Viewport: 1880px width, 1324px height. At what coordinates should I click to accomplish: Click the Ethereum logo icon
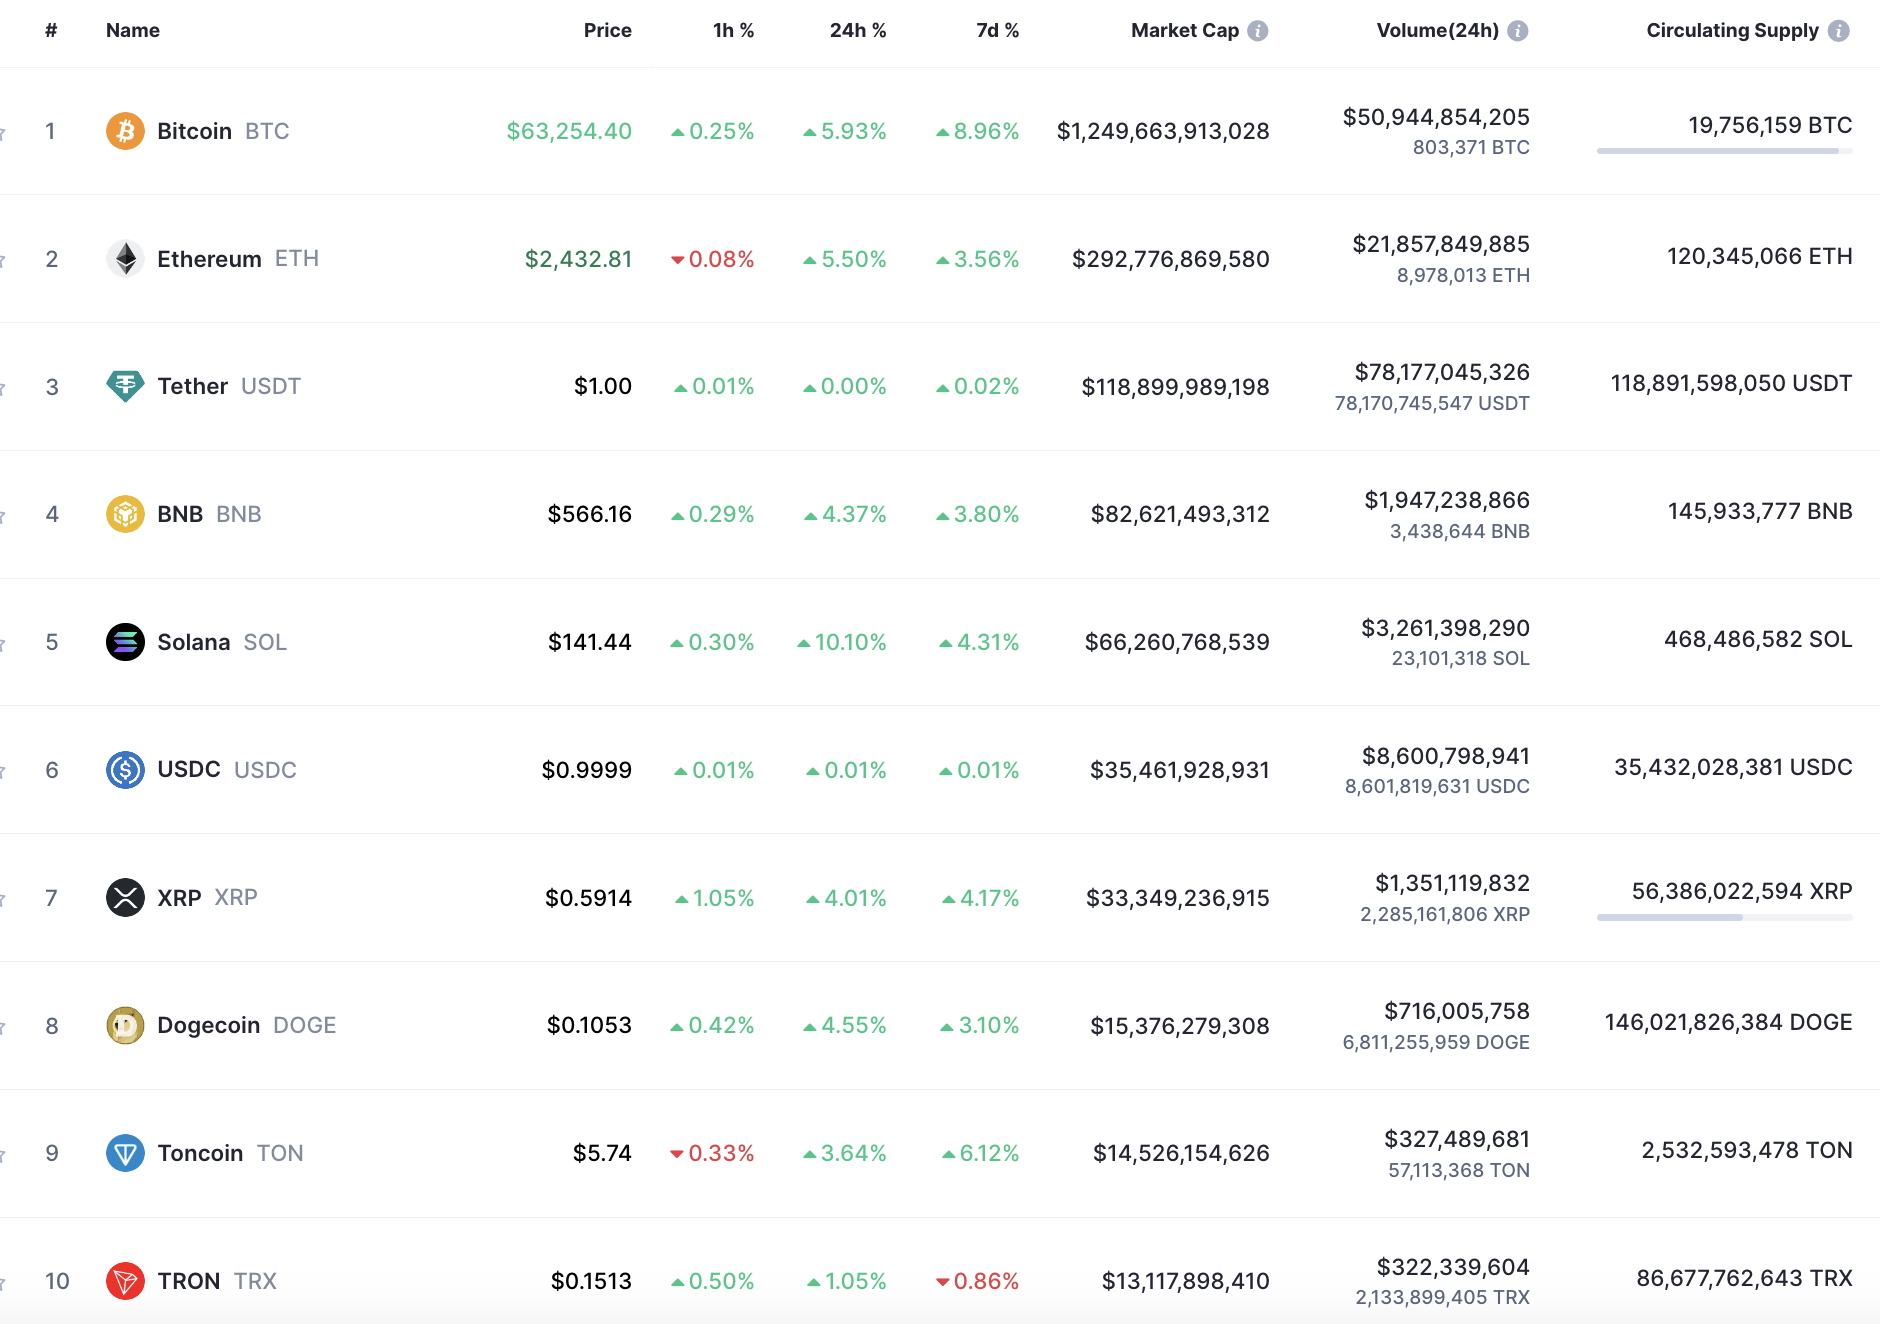point(125,259)
